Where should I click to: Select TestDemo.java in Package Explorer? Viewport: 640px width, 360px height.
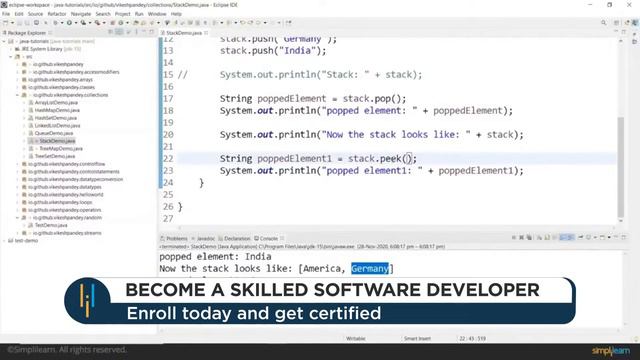tap(51, 225)
